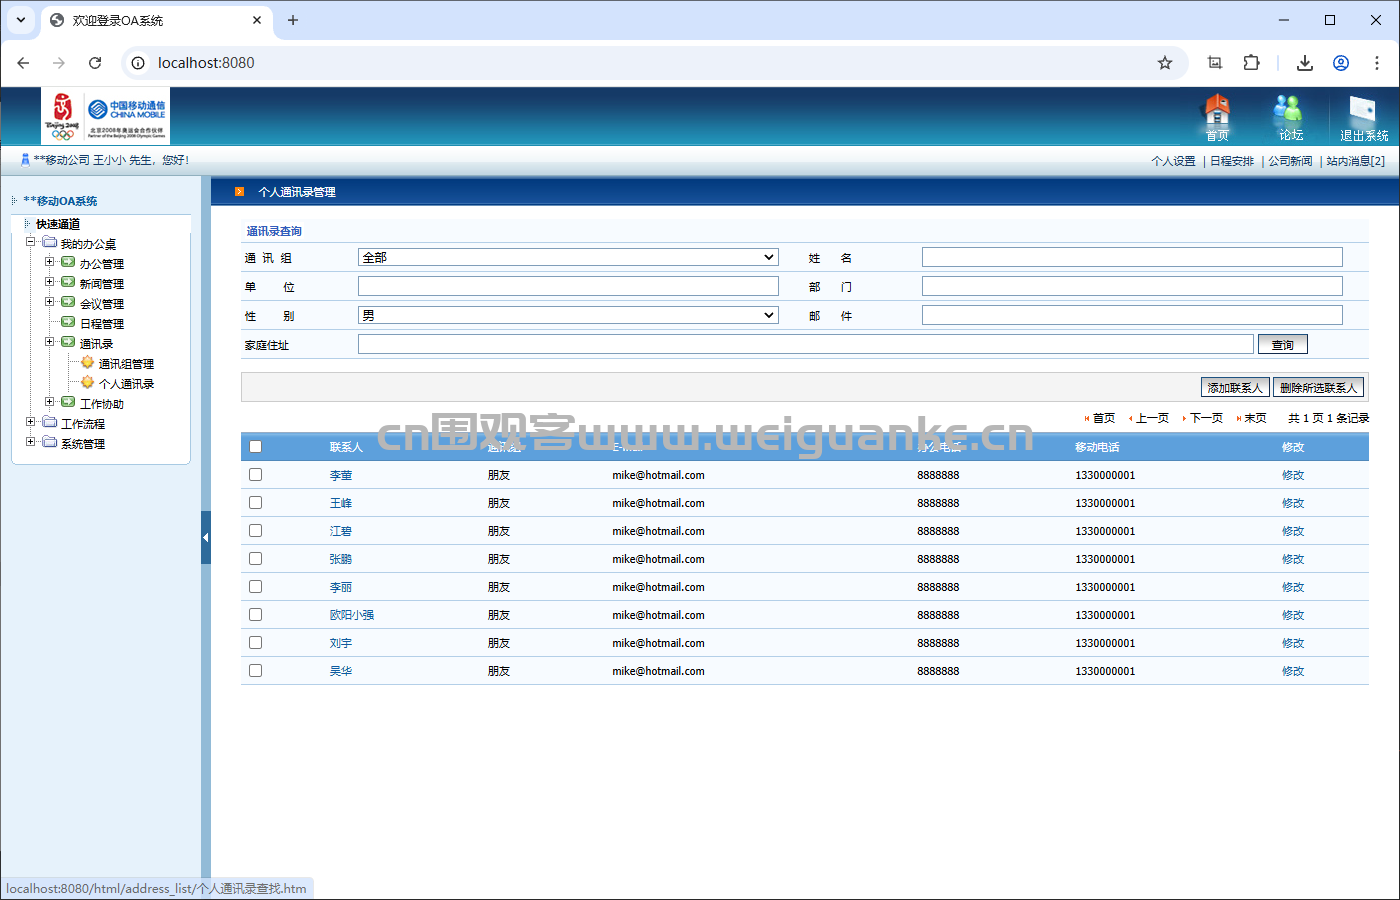Open the 性别 dropdown showing 男
1400x900 pixels.
point(568,315)
